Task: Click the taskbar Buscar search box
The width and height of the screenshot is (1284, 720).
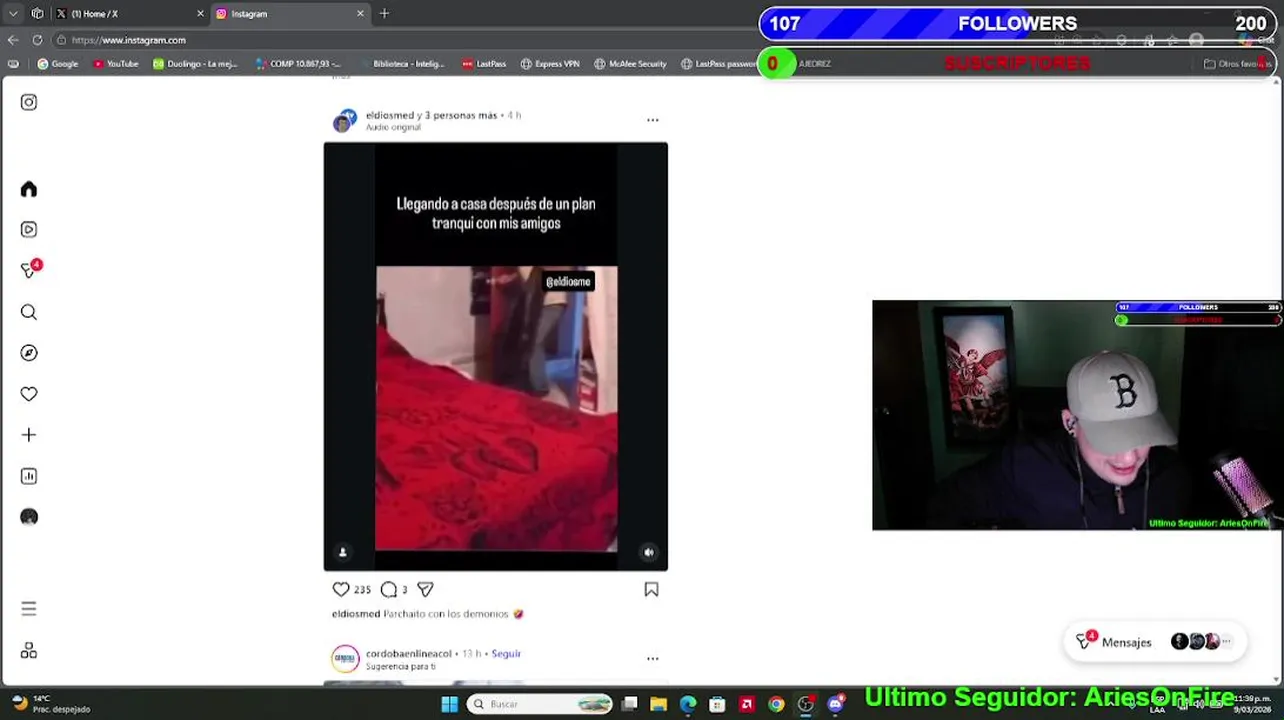Action: pyautogui.click(x=539, y=704)
